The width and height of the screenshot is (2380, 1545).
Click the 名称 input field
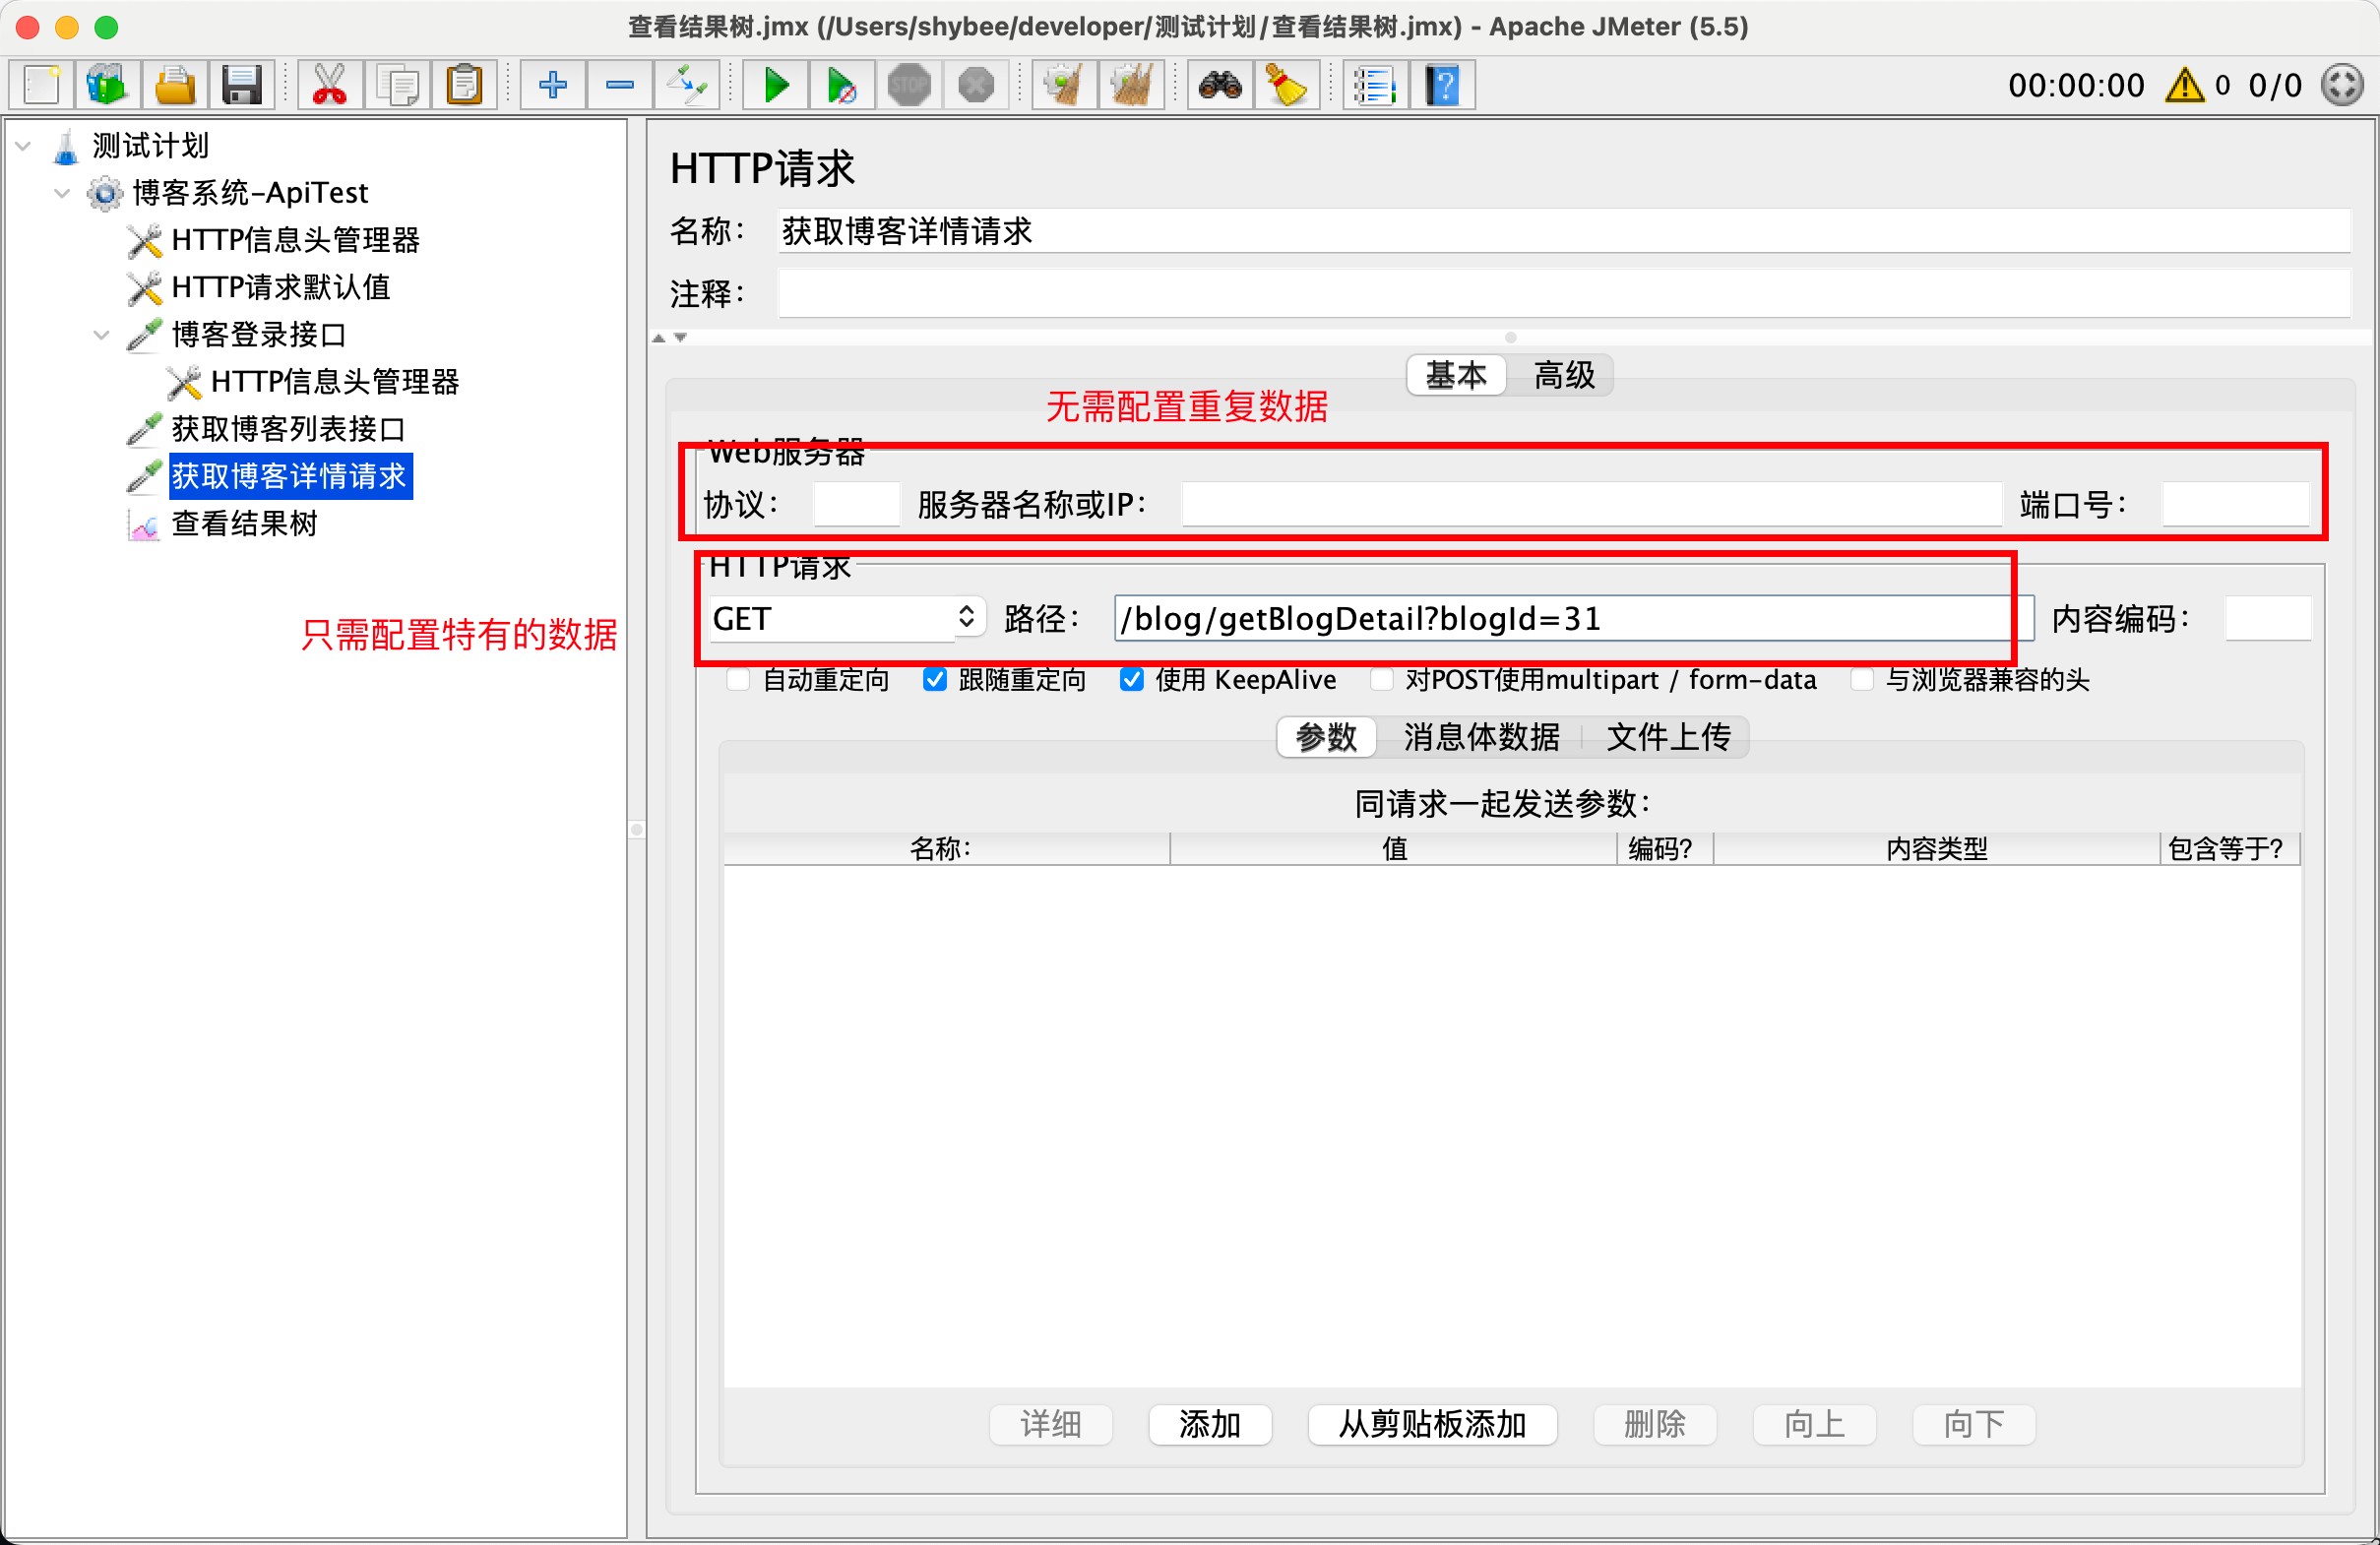point(1565,231)
